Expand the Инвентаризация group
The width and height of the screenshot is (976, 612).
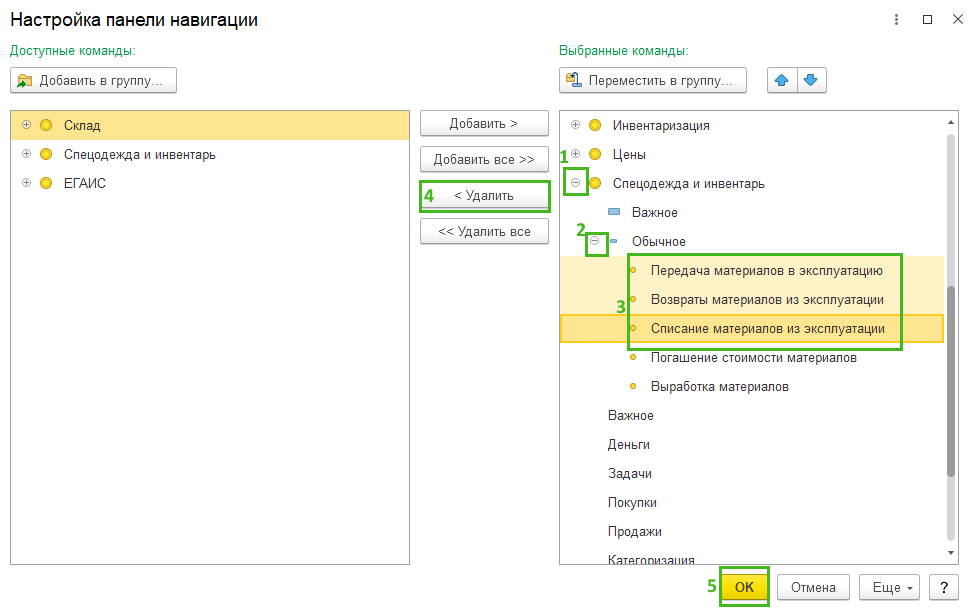point(576,125)
